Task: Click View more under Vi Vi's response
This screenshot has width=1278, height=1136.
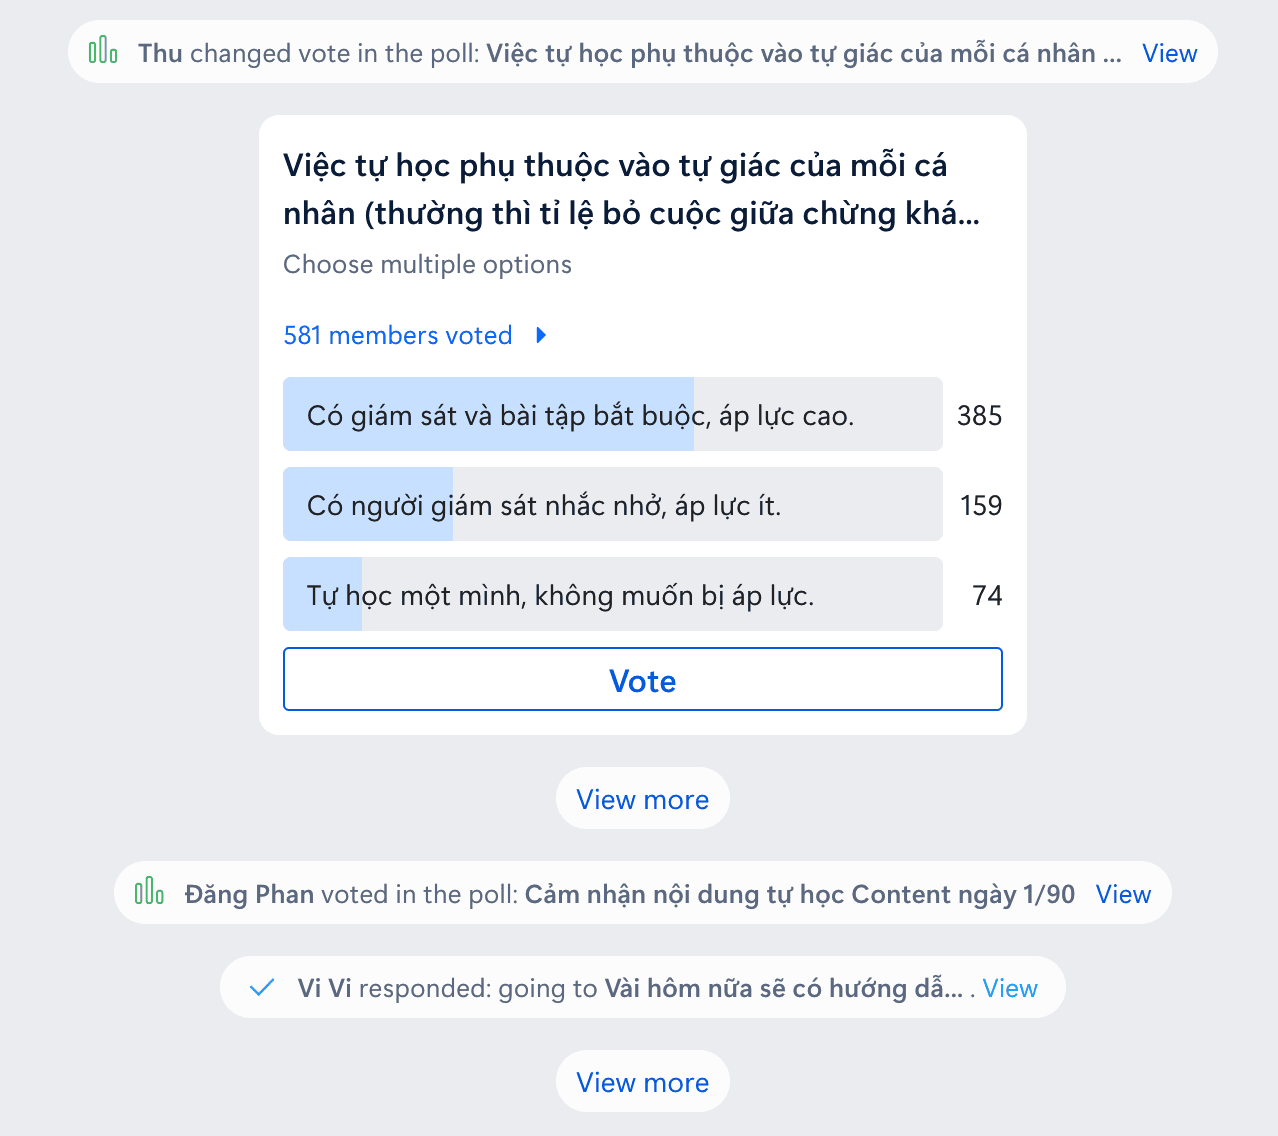Action: [x=642, y=1082]
